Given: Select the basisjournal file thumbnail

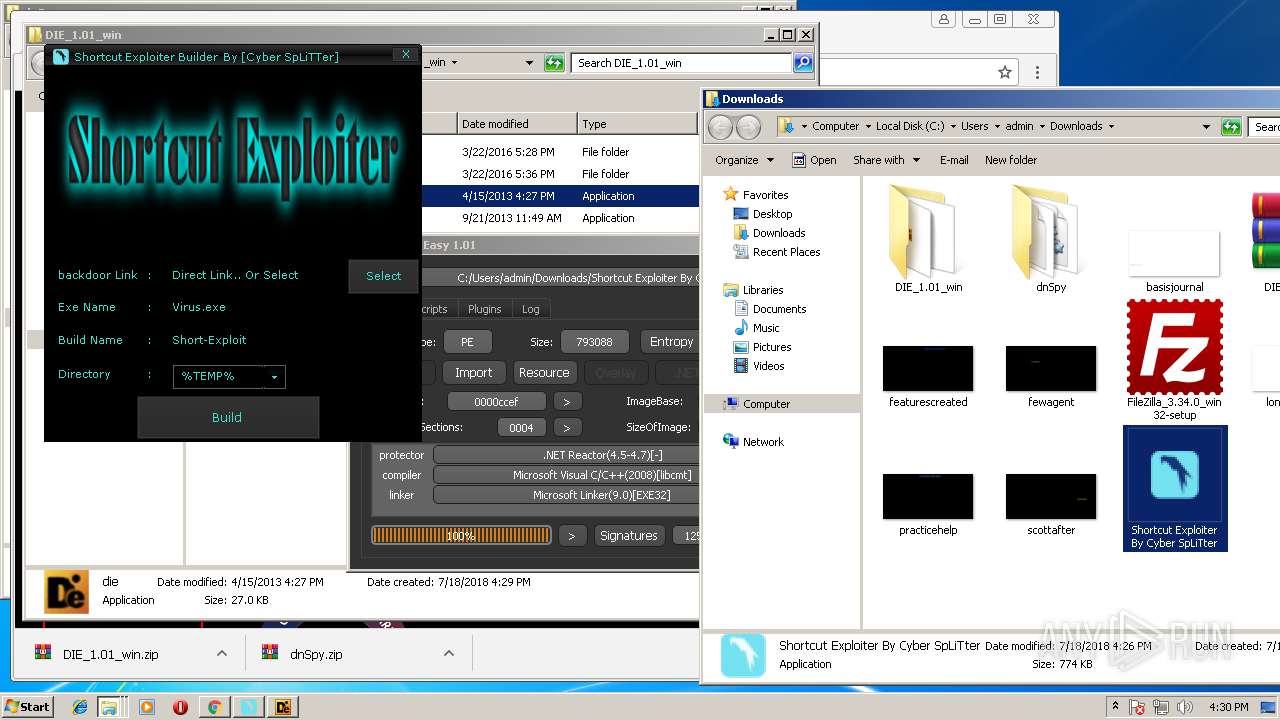Looking at the screenshot, I should (1174, 260).
